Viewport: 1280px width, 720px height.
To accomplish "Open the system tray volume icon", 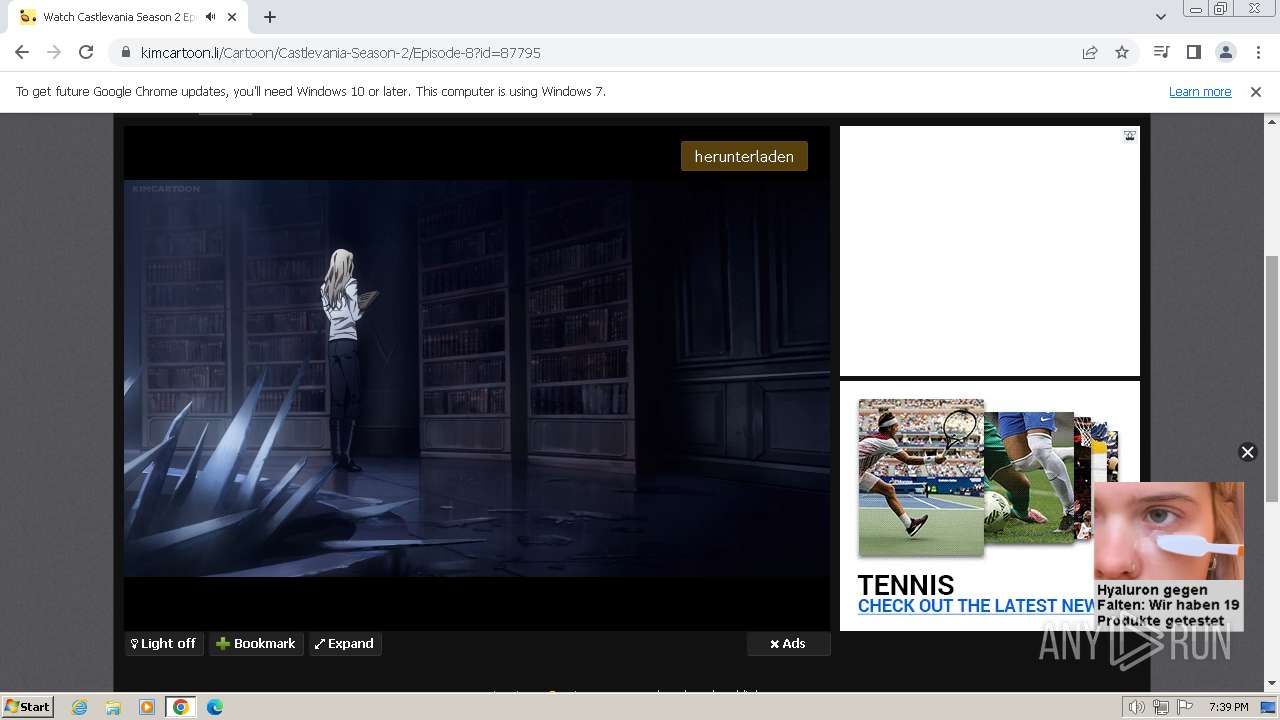I will 1137,707.
